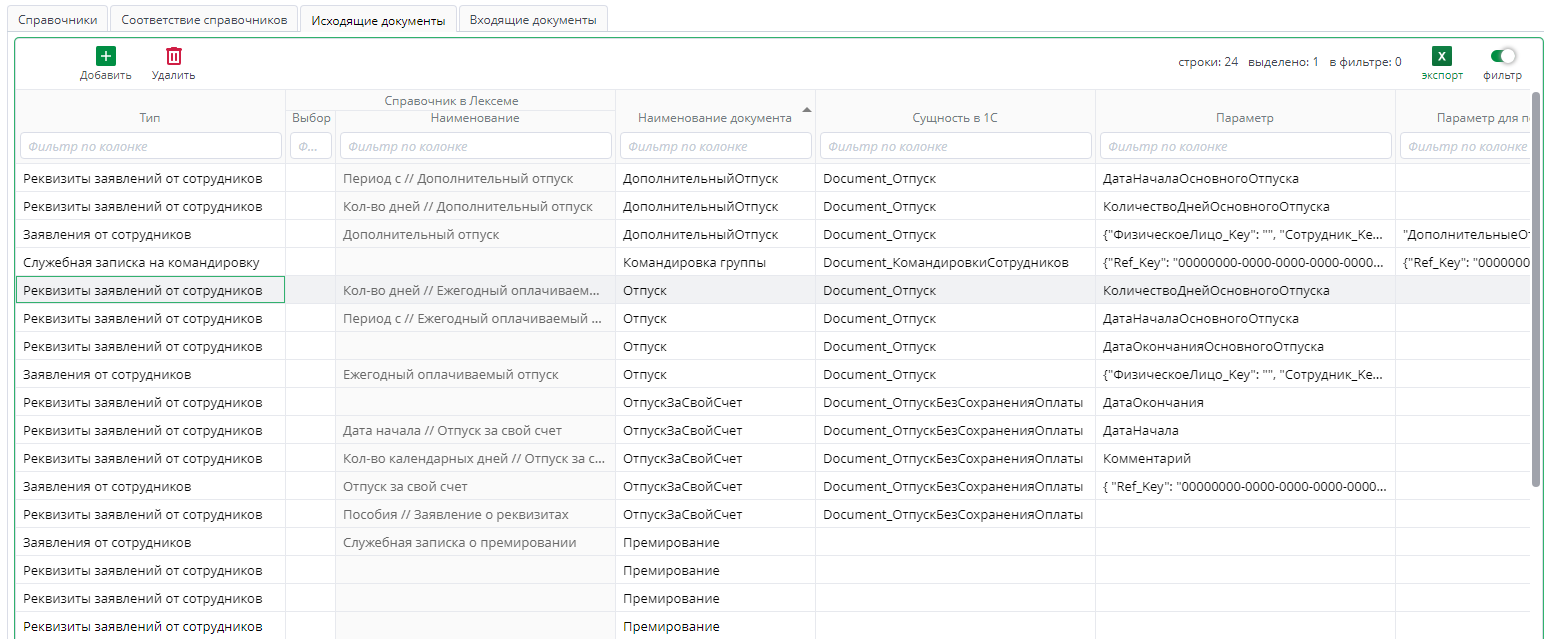Image resolution: width=1544 pixels, height=639 pixels.
Task: Select the Командировка группы row
Action: (x=694, y=263)
